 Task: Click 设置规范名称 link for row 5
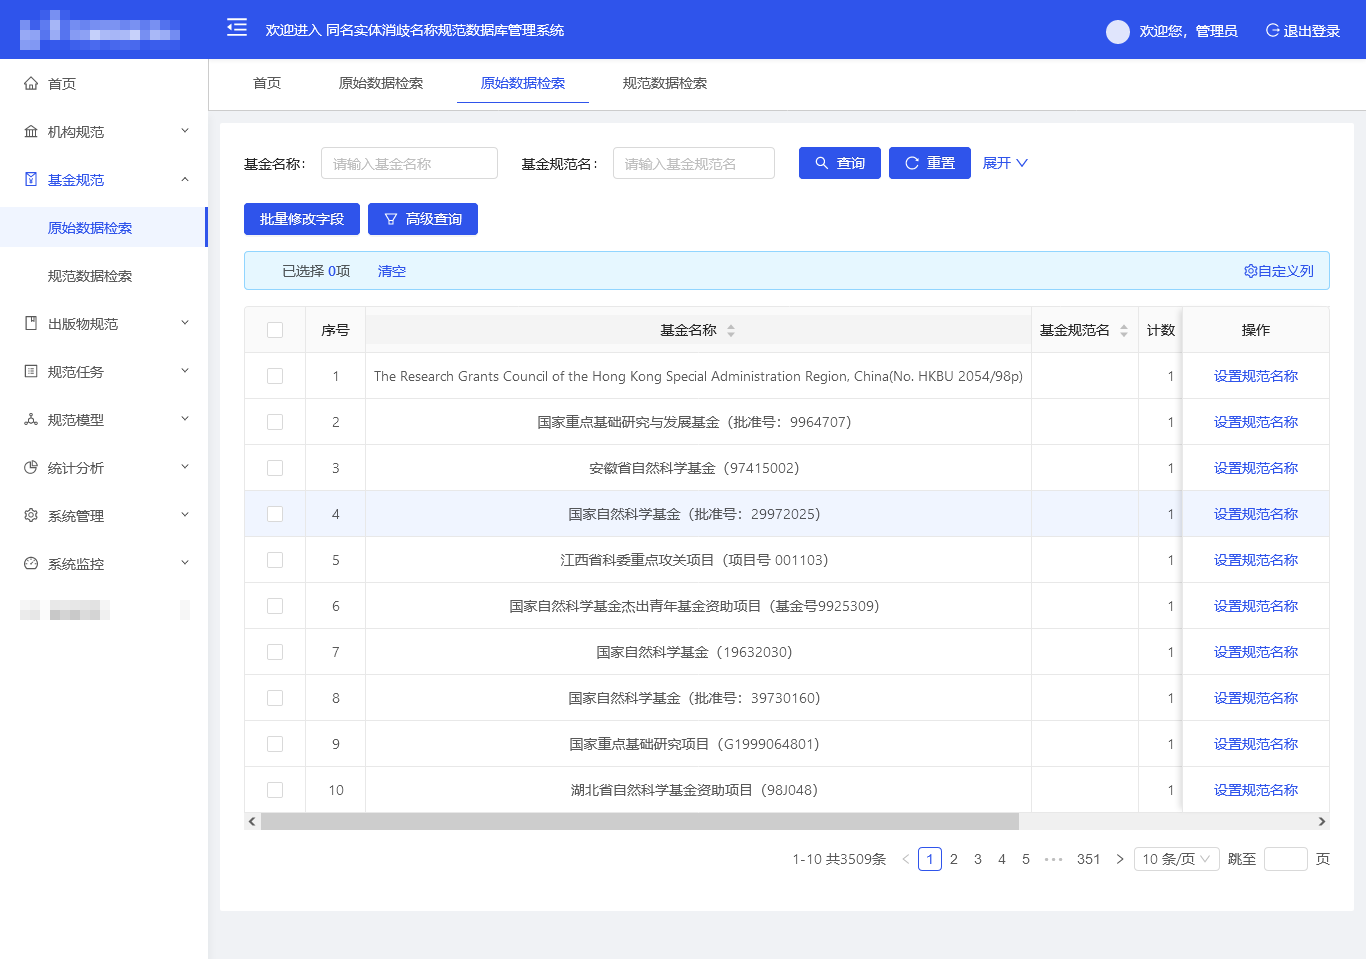click(1255, 560)
